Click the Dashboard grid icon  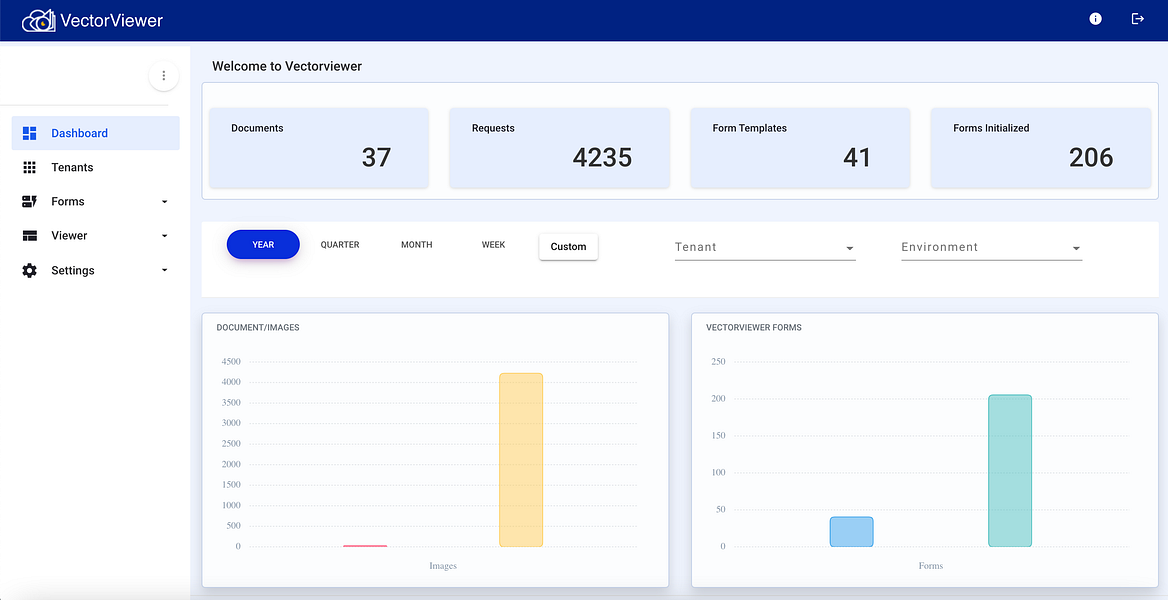coord(30,133)
